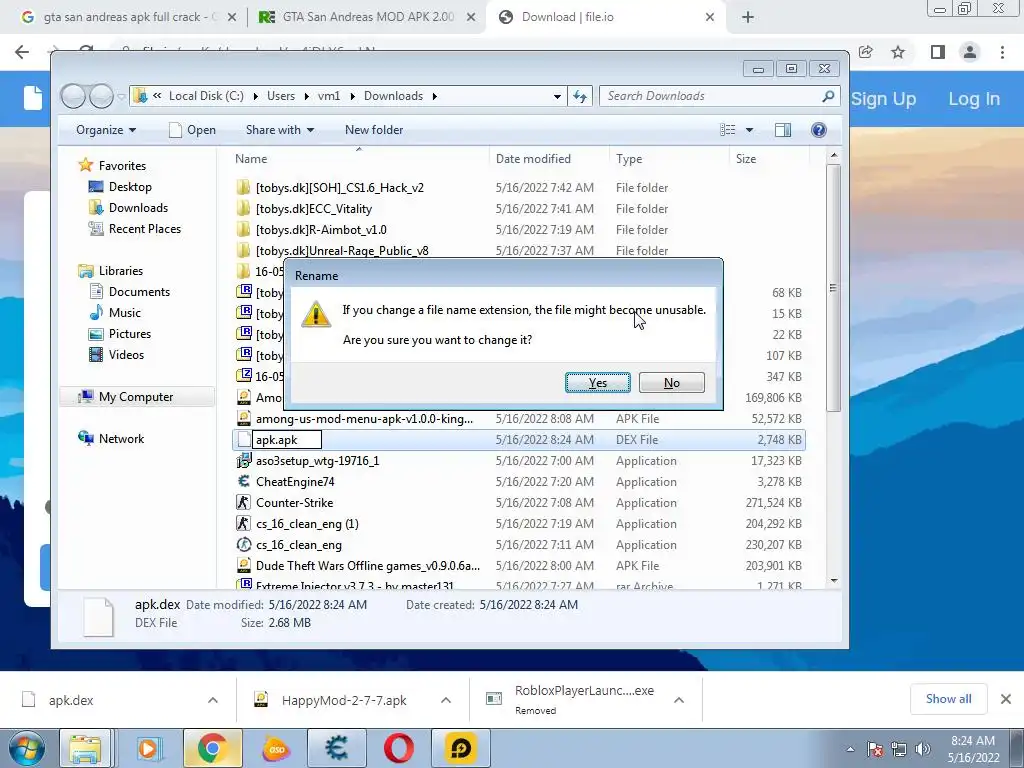Open the change view options dropdown arrow
Image resolution: width=1024 pixels, height=768 pixels.
pyautogui.click(x=749, y=130)
